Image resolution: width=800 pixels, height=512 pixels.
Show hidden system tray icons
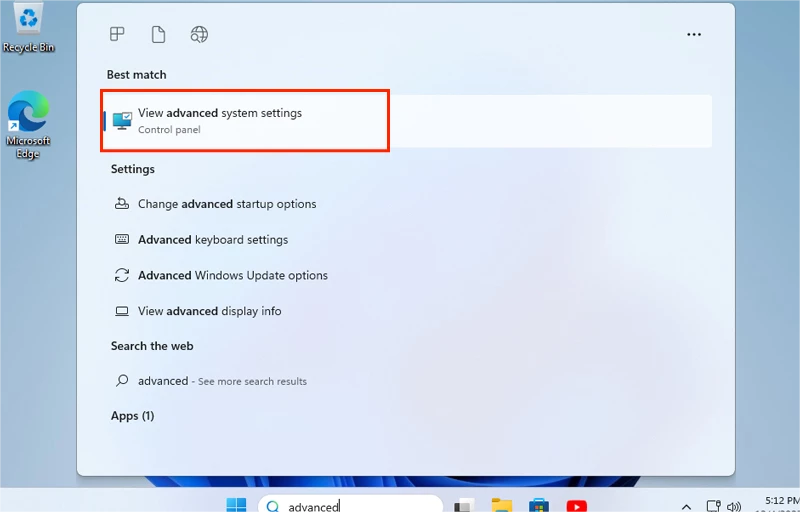(686, 506)
